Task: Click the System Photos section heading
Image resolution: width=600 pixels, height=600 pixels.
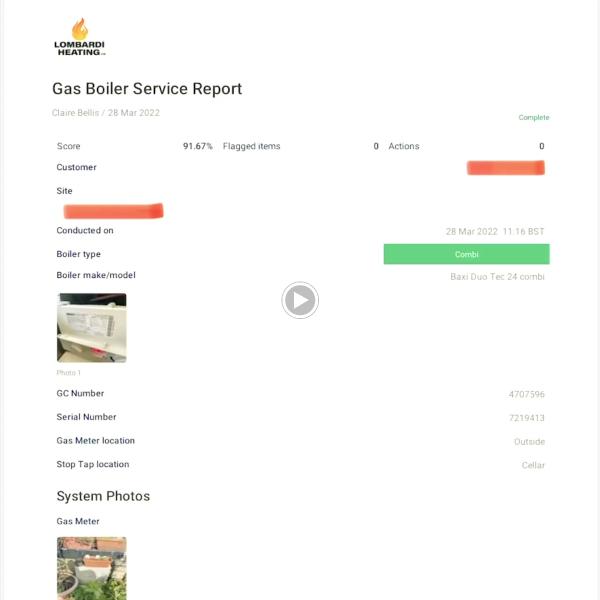Action: [103, 496]
